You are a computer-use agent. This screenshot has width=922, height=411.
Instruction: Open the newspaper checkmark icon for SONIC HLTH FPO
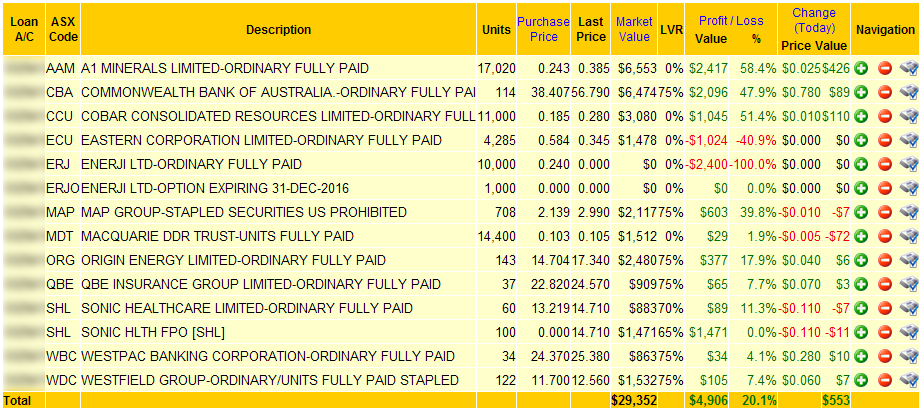coord(908,332)
